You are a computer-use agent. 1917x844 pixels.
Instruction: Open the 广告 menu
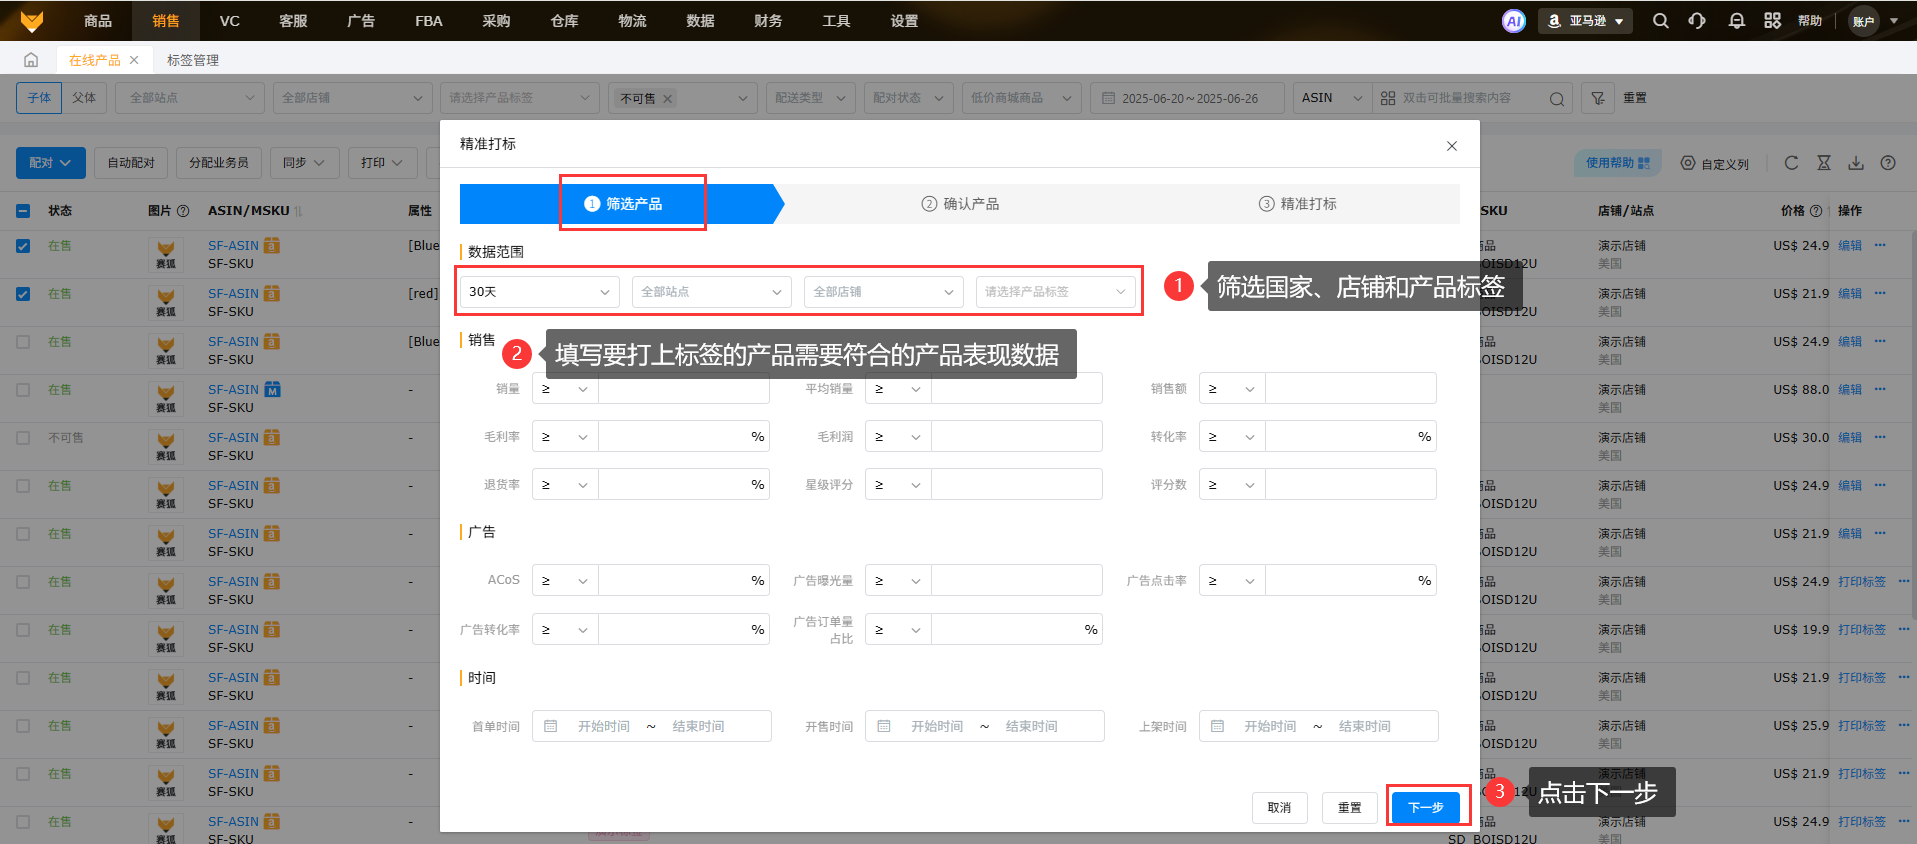pos(361,21)
